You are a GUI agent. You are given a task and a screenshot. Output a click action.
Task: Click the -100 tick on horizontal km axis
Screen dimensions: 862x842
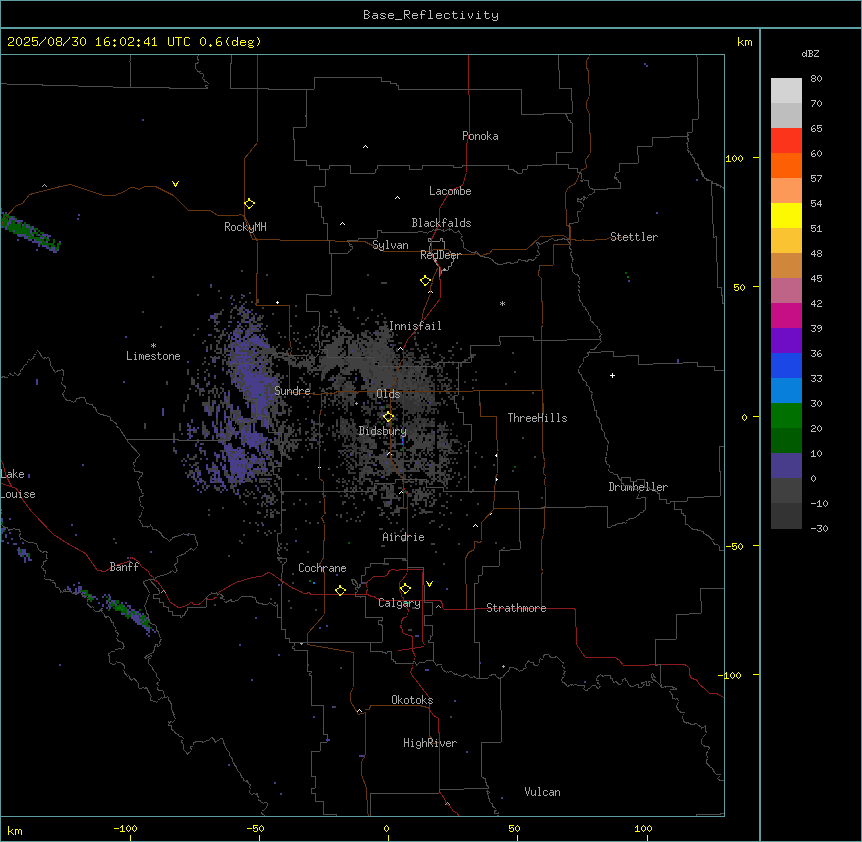125,828
